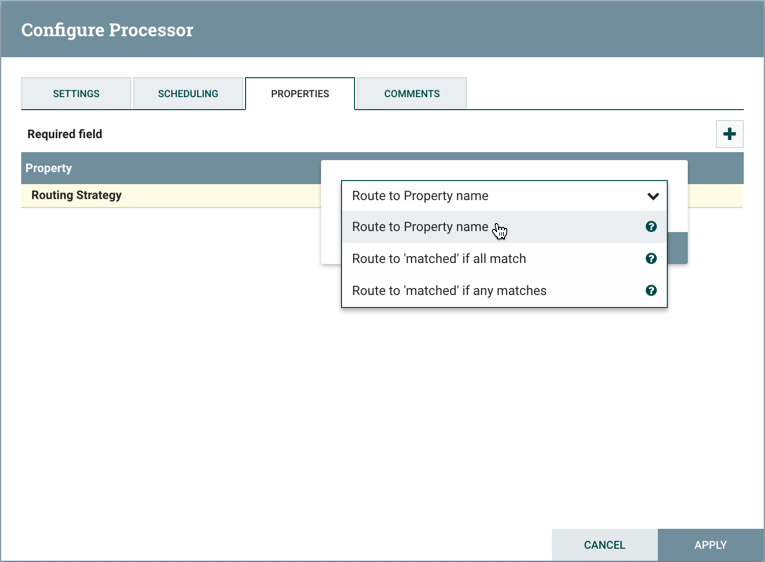
Task: Click the 'Required field' label
Action: pos(65,134)
